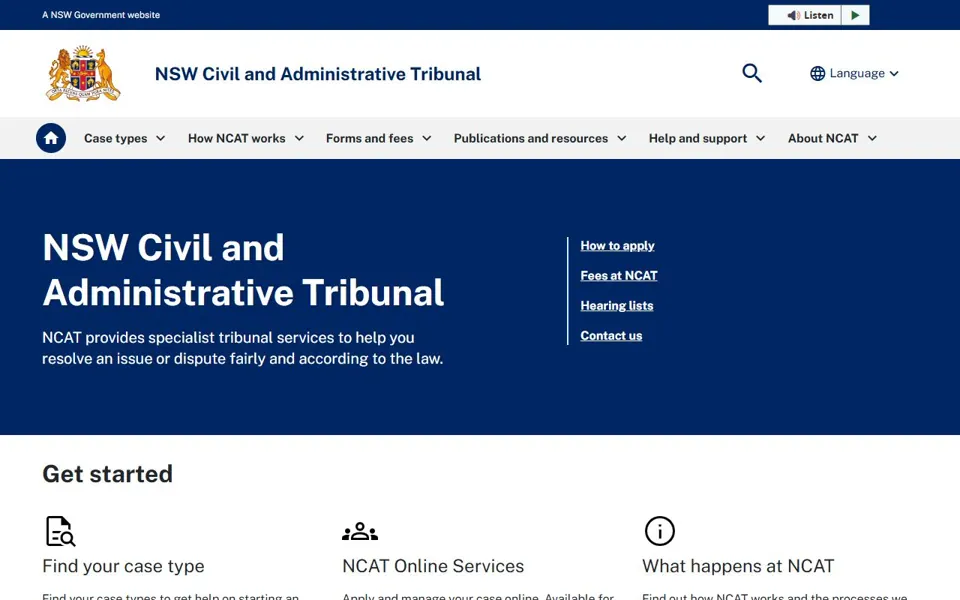Click the globe icon next to Language

pos(817,73)
